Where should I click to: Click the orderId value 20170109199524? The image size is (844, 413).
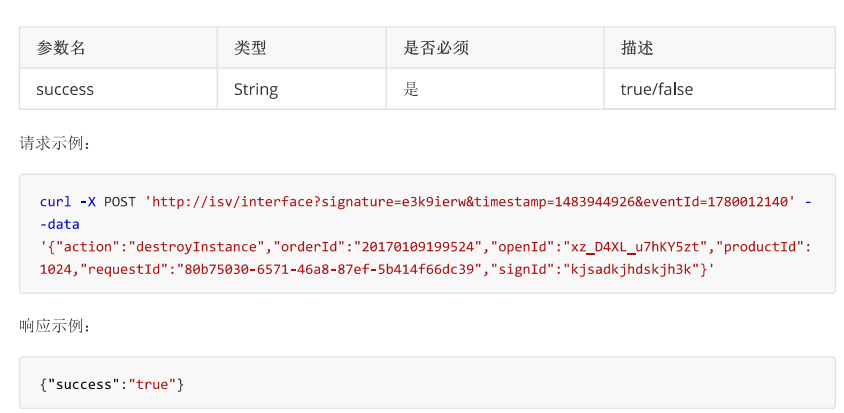pos(418,247)
